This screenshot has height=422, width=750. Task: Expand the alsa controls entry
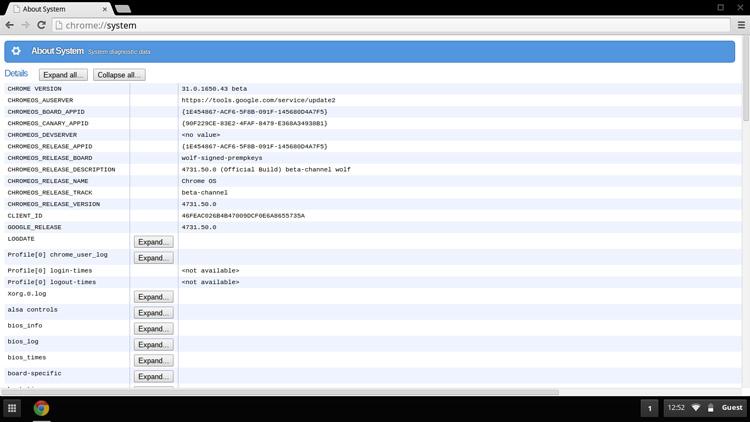[154, 313]
